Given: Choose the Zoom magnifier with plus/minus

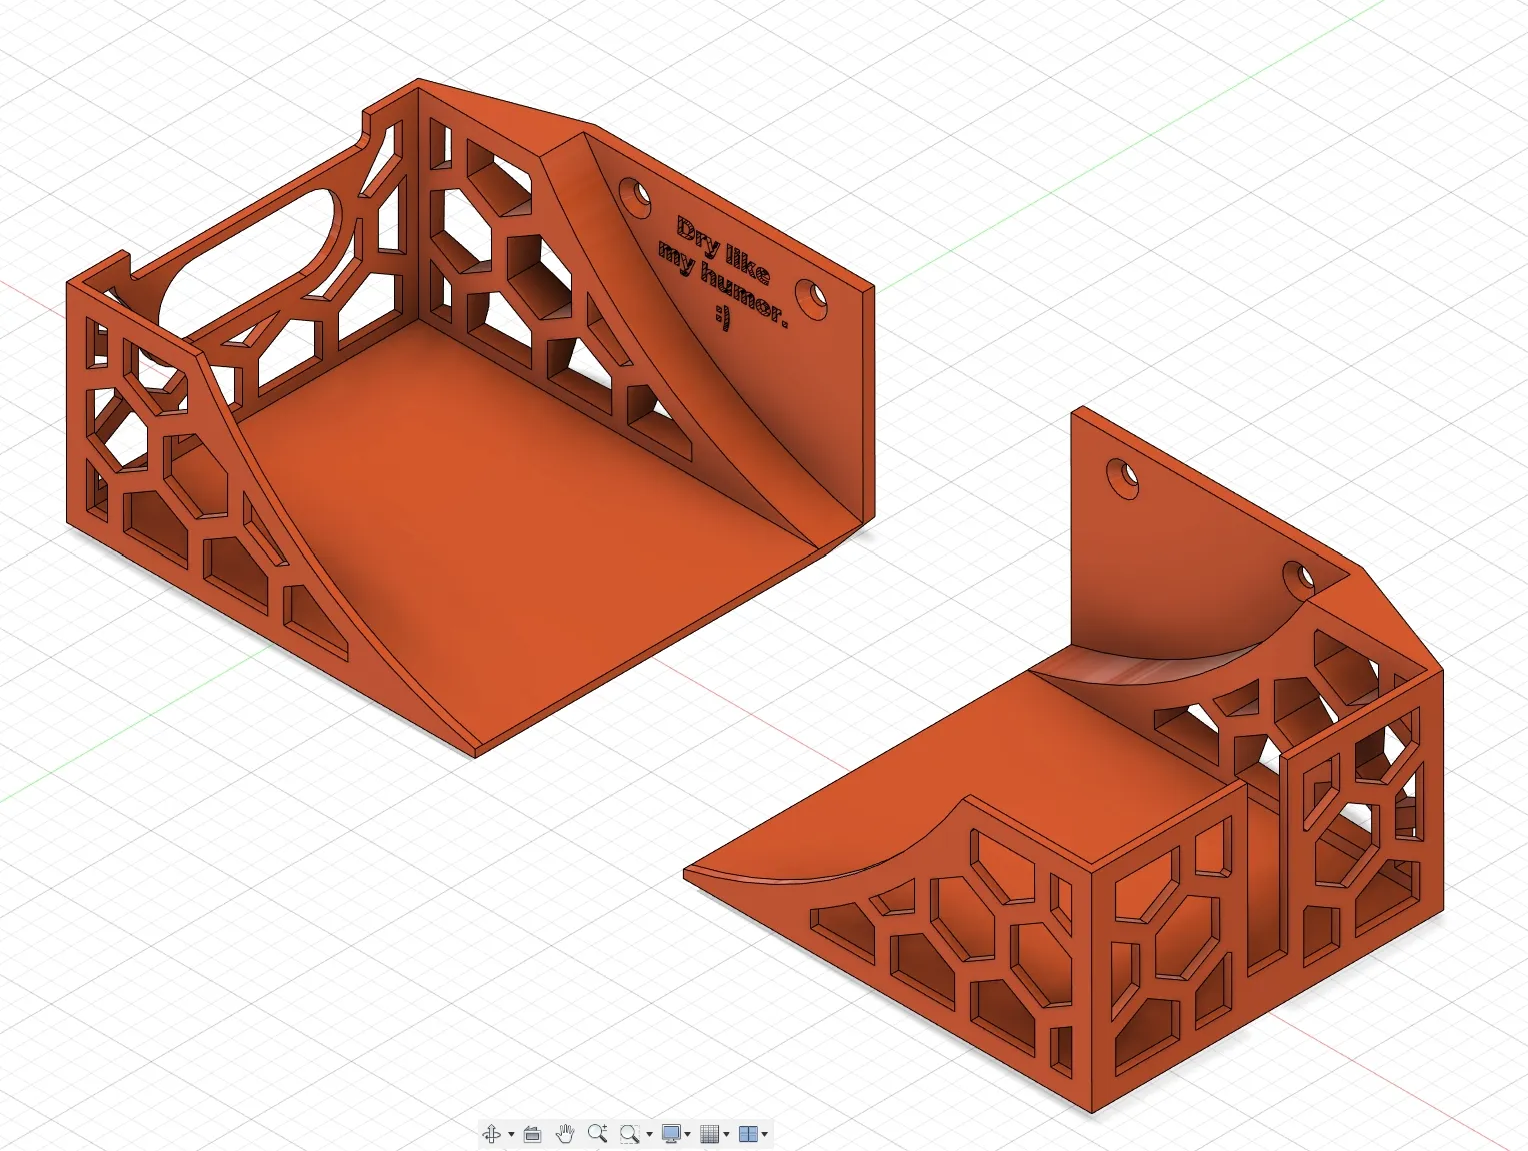Looking at the screenshot, I should [x=597, y=1133].
